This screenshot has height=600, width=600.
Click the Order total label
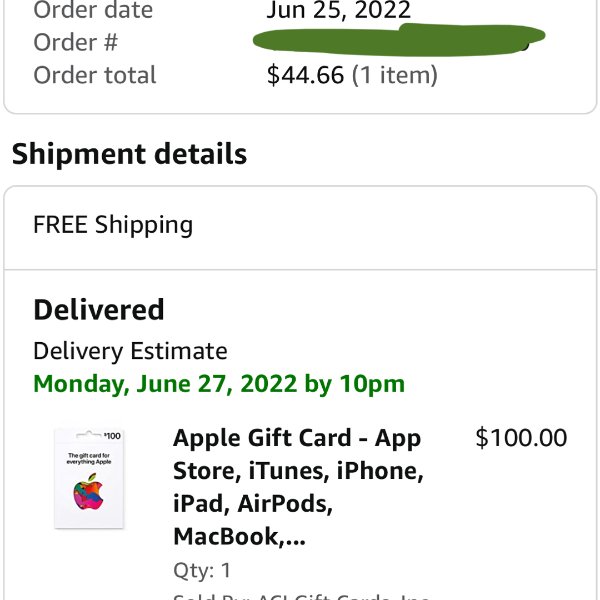pos(95,75)
